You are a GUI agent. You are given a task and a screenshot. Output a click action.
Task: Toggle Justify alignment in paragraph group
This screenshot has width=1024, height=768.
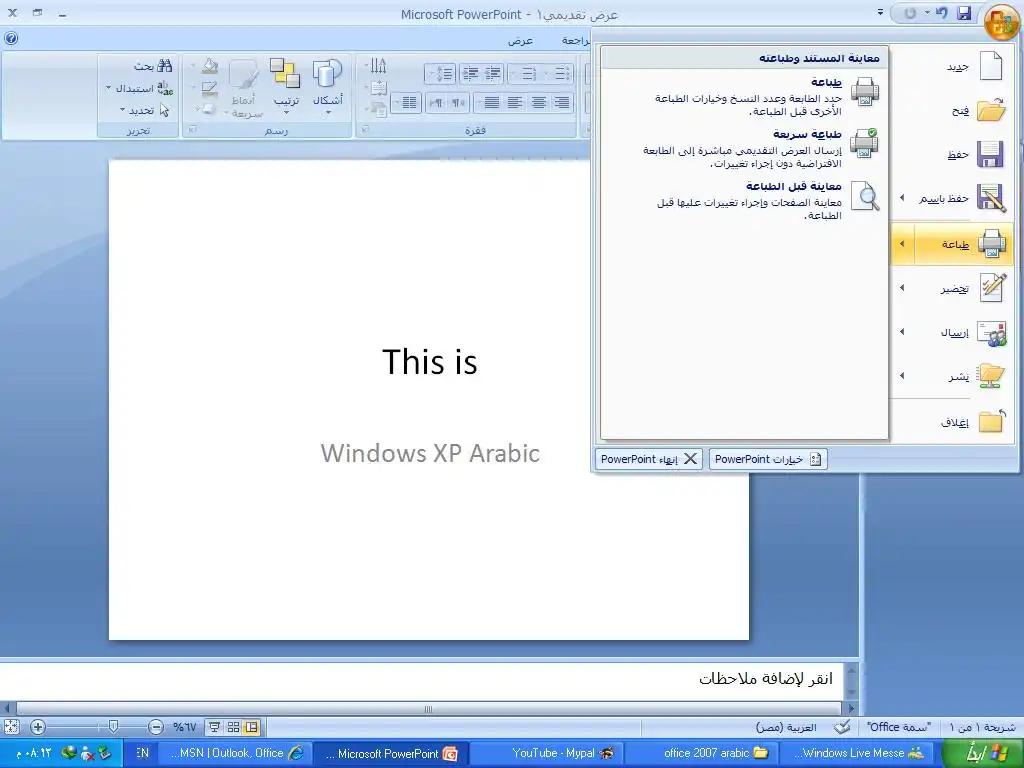pyautogui.click(x=492, y=103)
